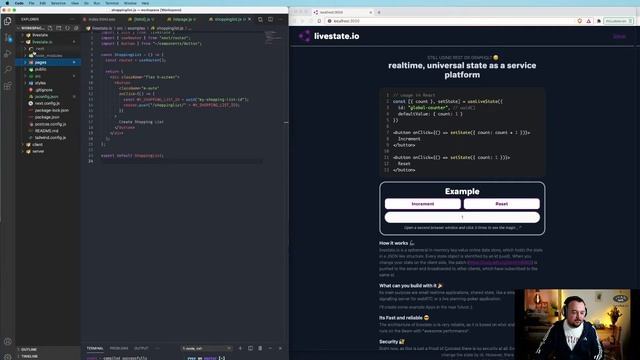Click the browser shield icon in address bar

point(580,21)
